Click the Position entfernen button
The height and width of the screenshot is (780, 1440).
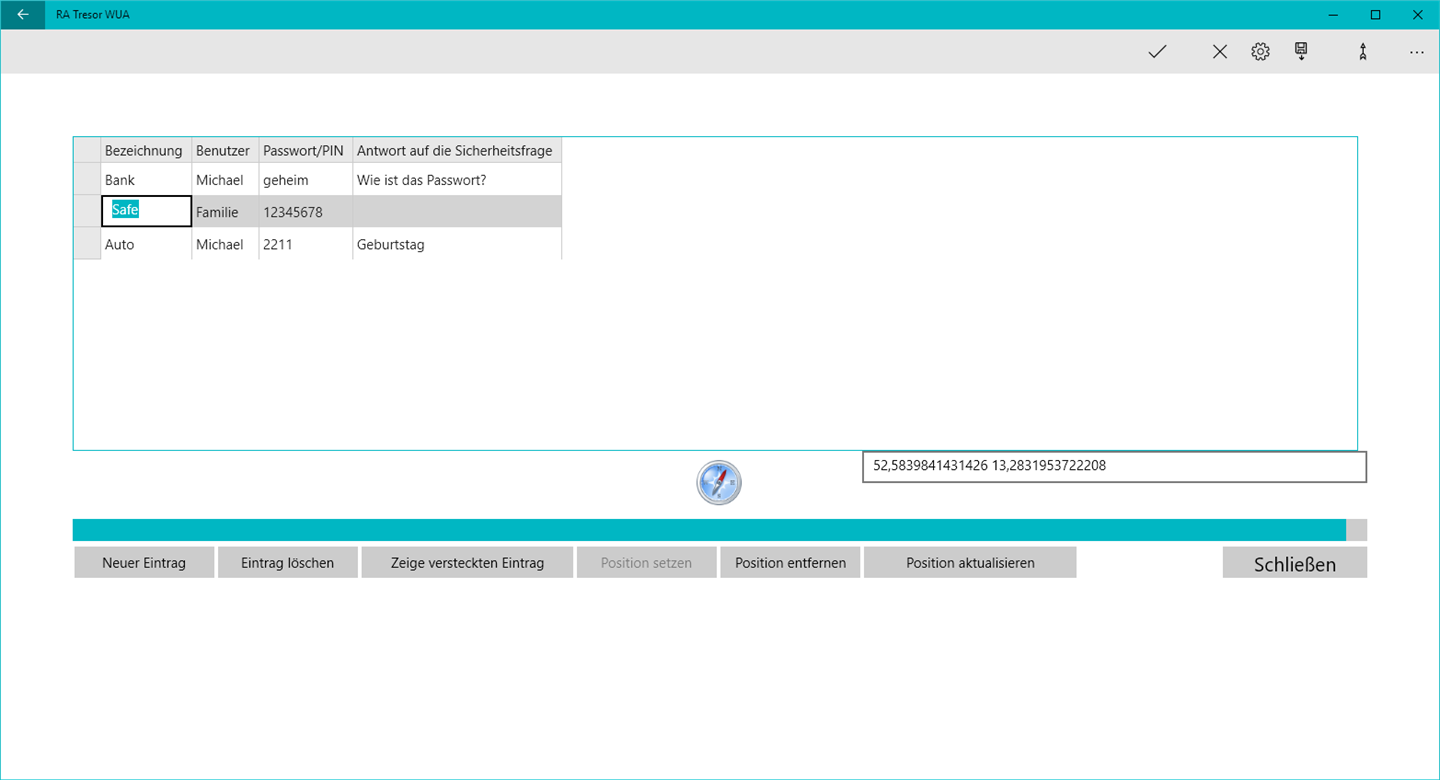coord(790,562)
